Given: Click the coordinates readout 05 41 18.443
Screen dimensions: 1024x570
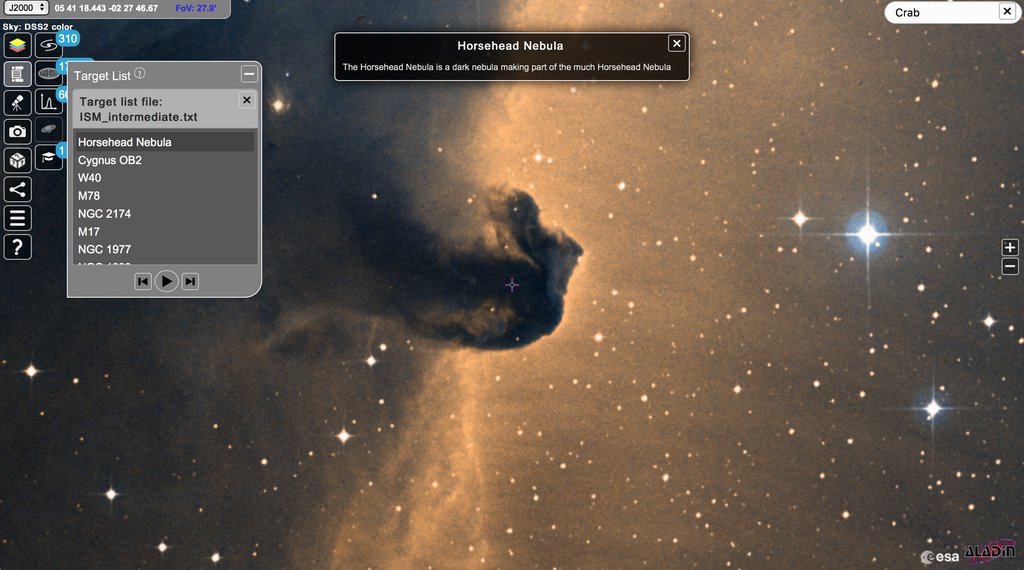Looking at the screenshot, I should tap(106, 8).
